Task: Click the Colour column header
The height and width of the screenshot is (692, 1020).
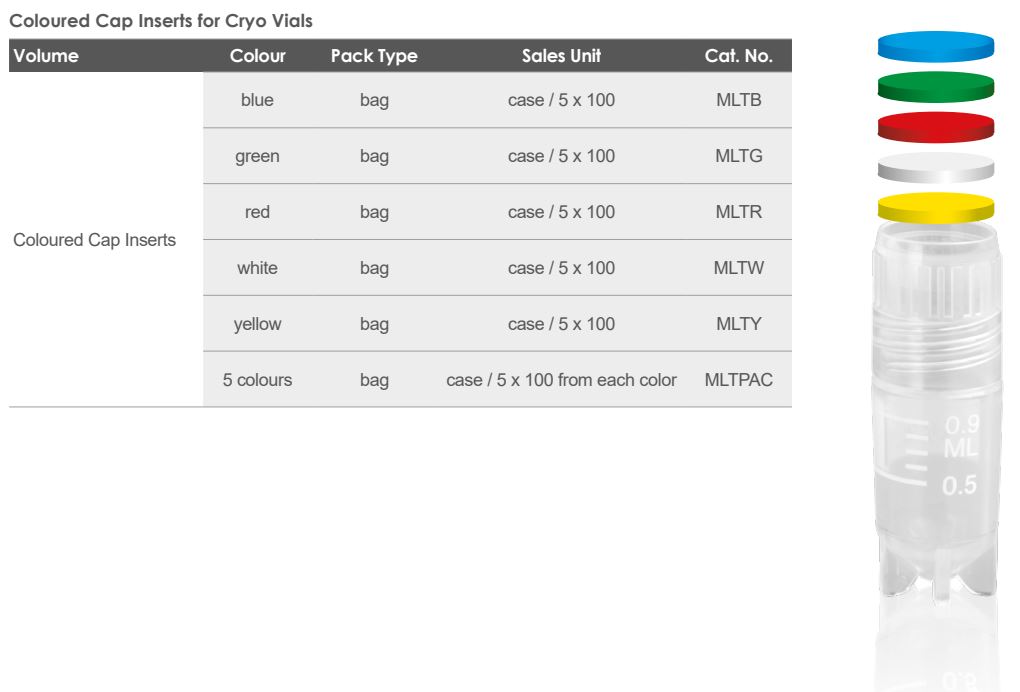Action: (x=257, y=56)
